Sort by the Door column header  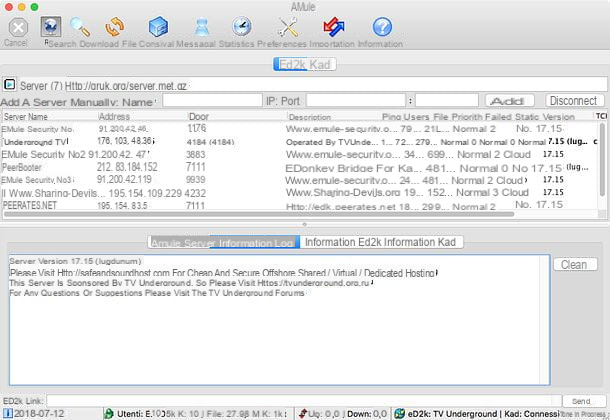[199, 117]
